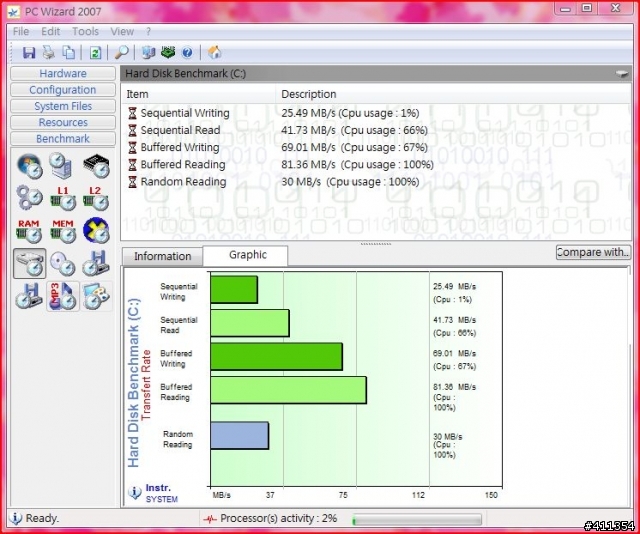Click the magnifying glass search toolbar icon
The width and height of the screenshot is (640, 534).
pyautogui.click(x=122, y=52)
